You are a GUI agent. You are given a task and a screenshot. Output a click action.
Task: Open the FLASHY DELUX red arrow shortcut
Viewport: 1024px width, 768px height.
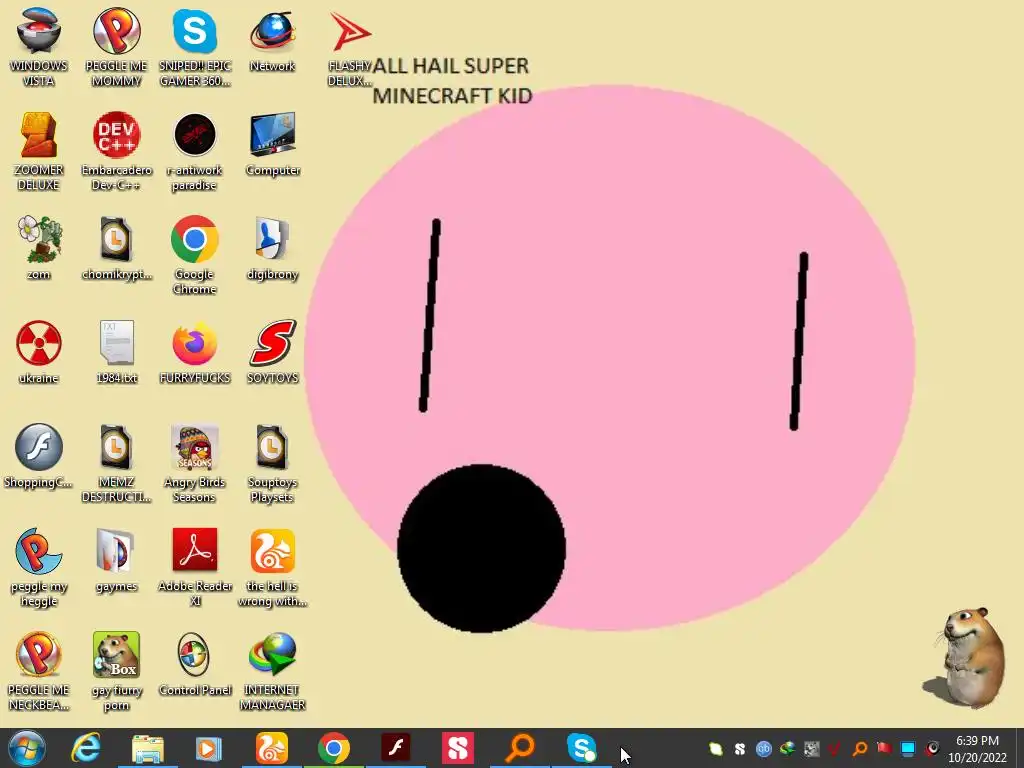pyautogui.click(x=350, y=48)
